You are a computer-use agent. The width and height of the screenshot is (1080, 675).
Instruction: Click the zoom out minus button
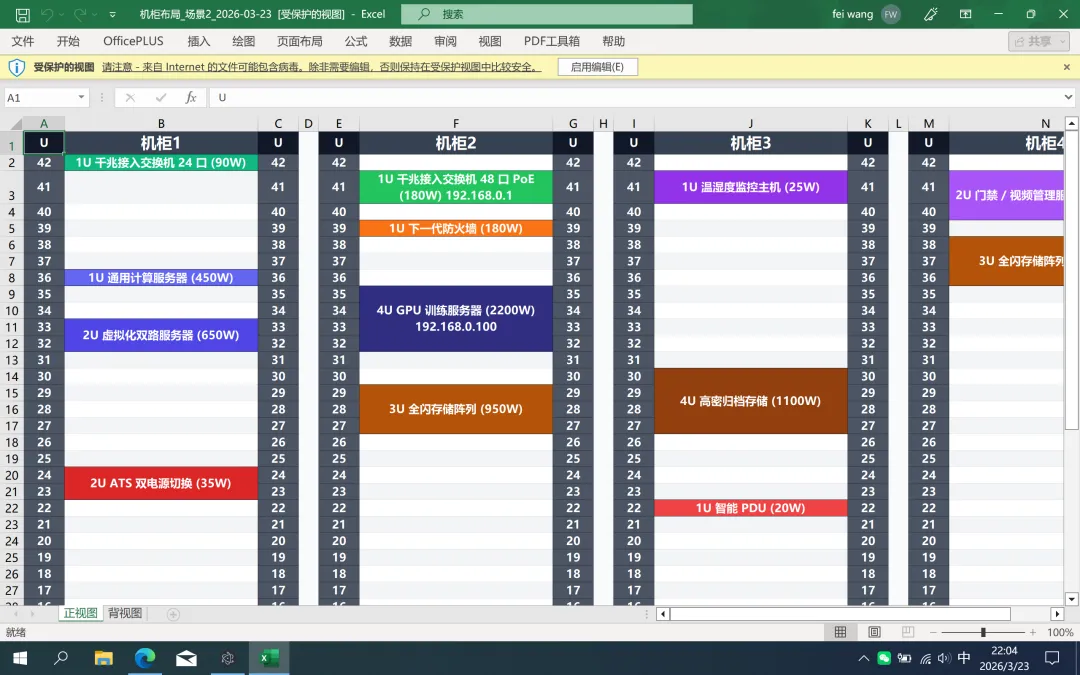pos(933,632)
